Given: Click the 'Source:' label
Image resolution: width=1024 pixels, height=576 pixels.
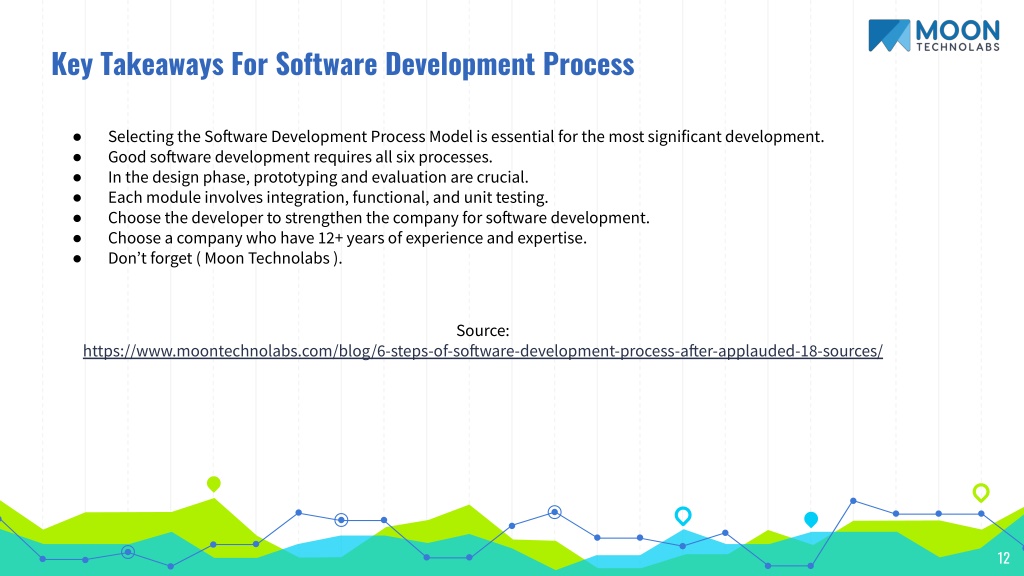Looking at the screenshot, I should click(483, 330).
